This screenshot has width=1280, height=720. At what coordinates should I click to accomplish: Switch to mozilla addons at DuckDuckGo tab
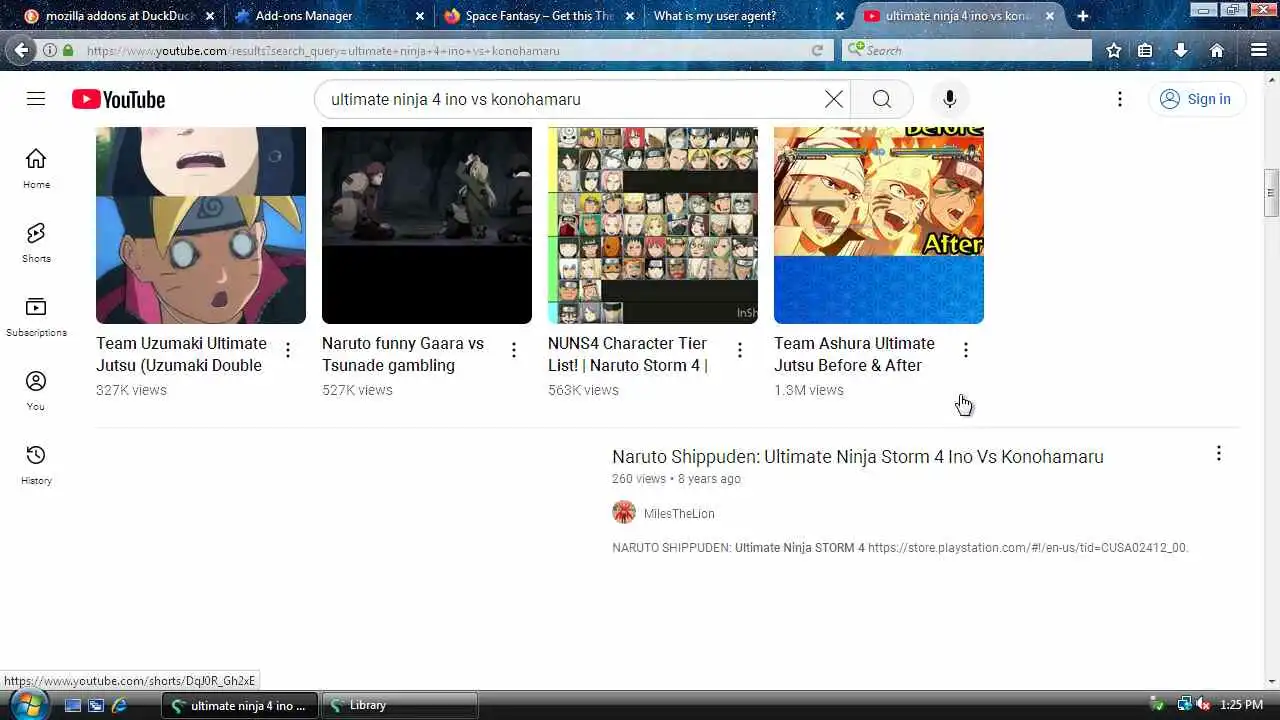tap(120, 16)
